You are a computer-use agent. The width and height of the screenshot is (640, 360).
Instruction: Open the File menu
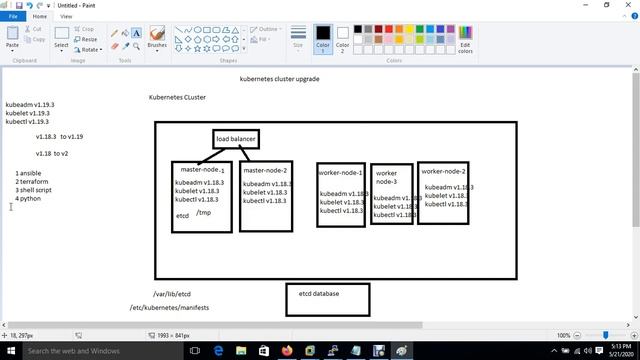coord(13,16)
